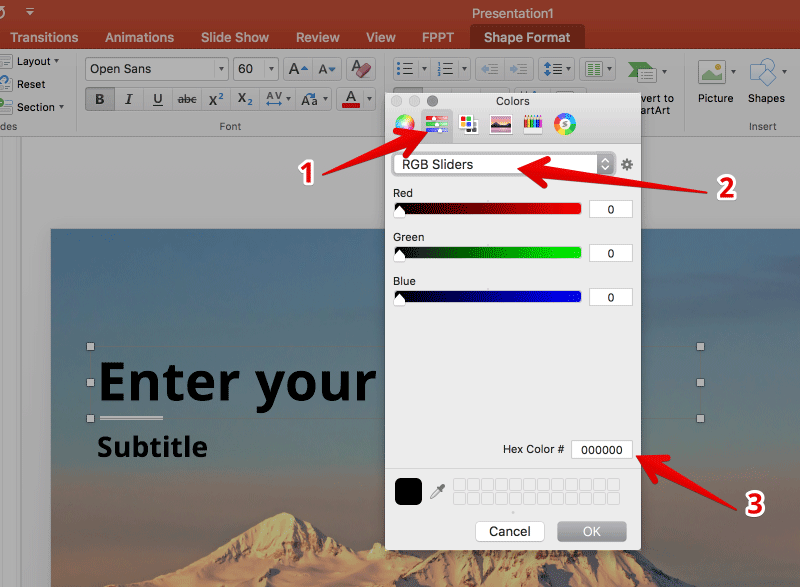Image resolution: width=800 pixels, height=587 pixels.
Task: Toggle bold formatting
Action: 100,99
